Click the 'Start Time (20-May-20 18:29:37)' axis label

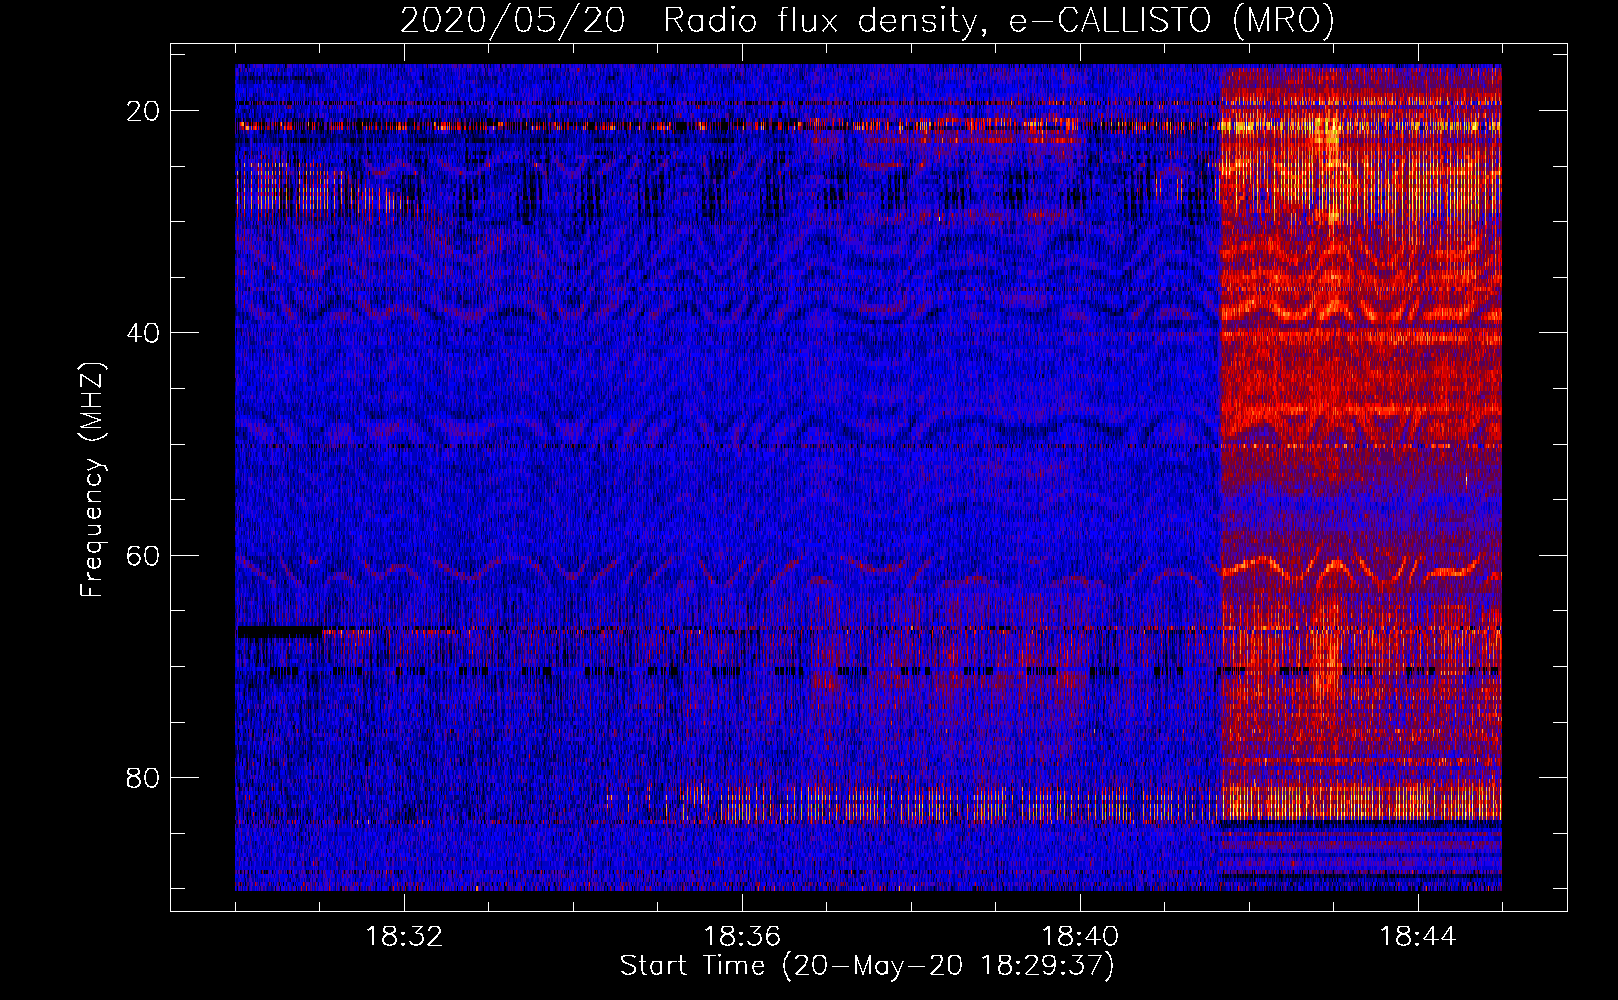(x=867, y=966)
